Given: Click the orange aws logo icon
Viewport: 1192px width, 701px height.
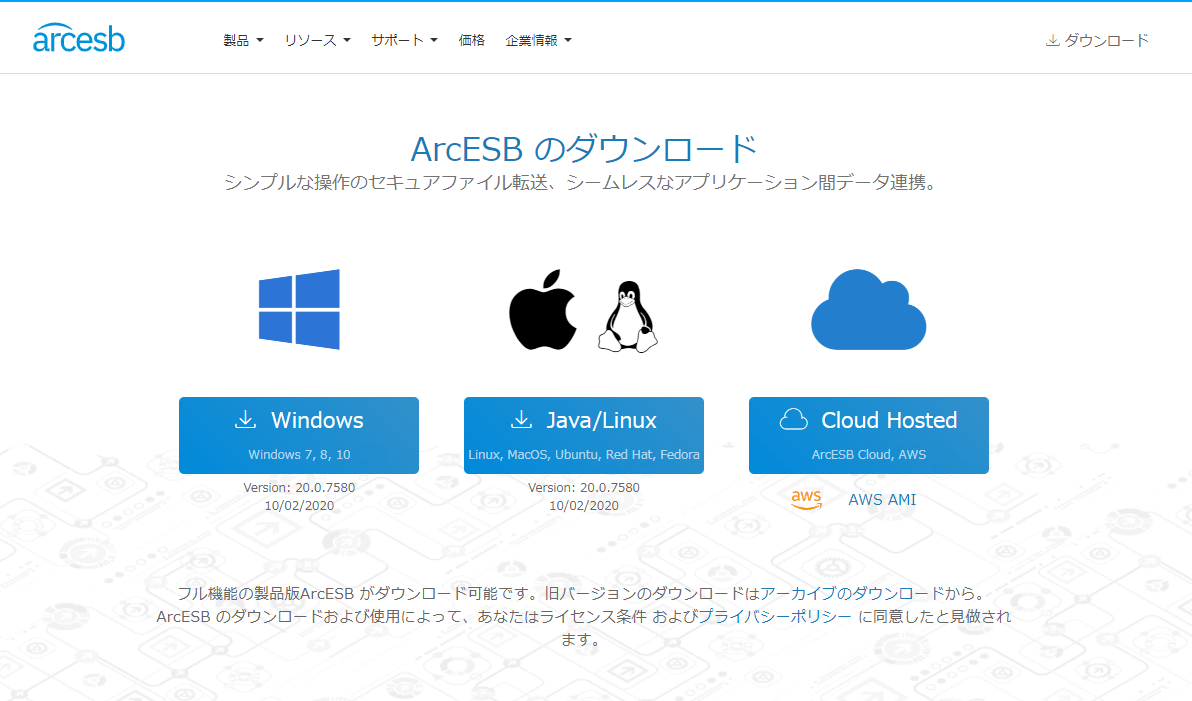Looking at the screenshot, I should click(806, 500).
